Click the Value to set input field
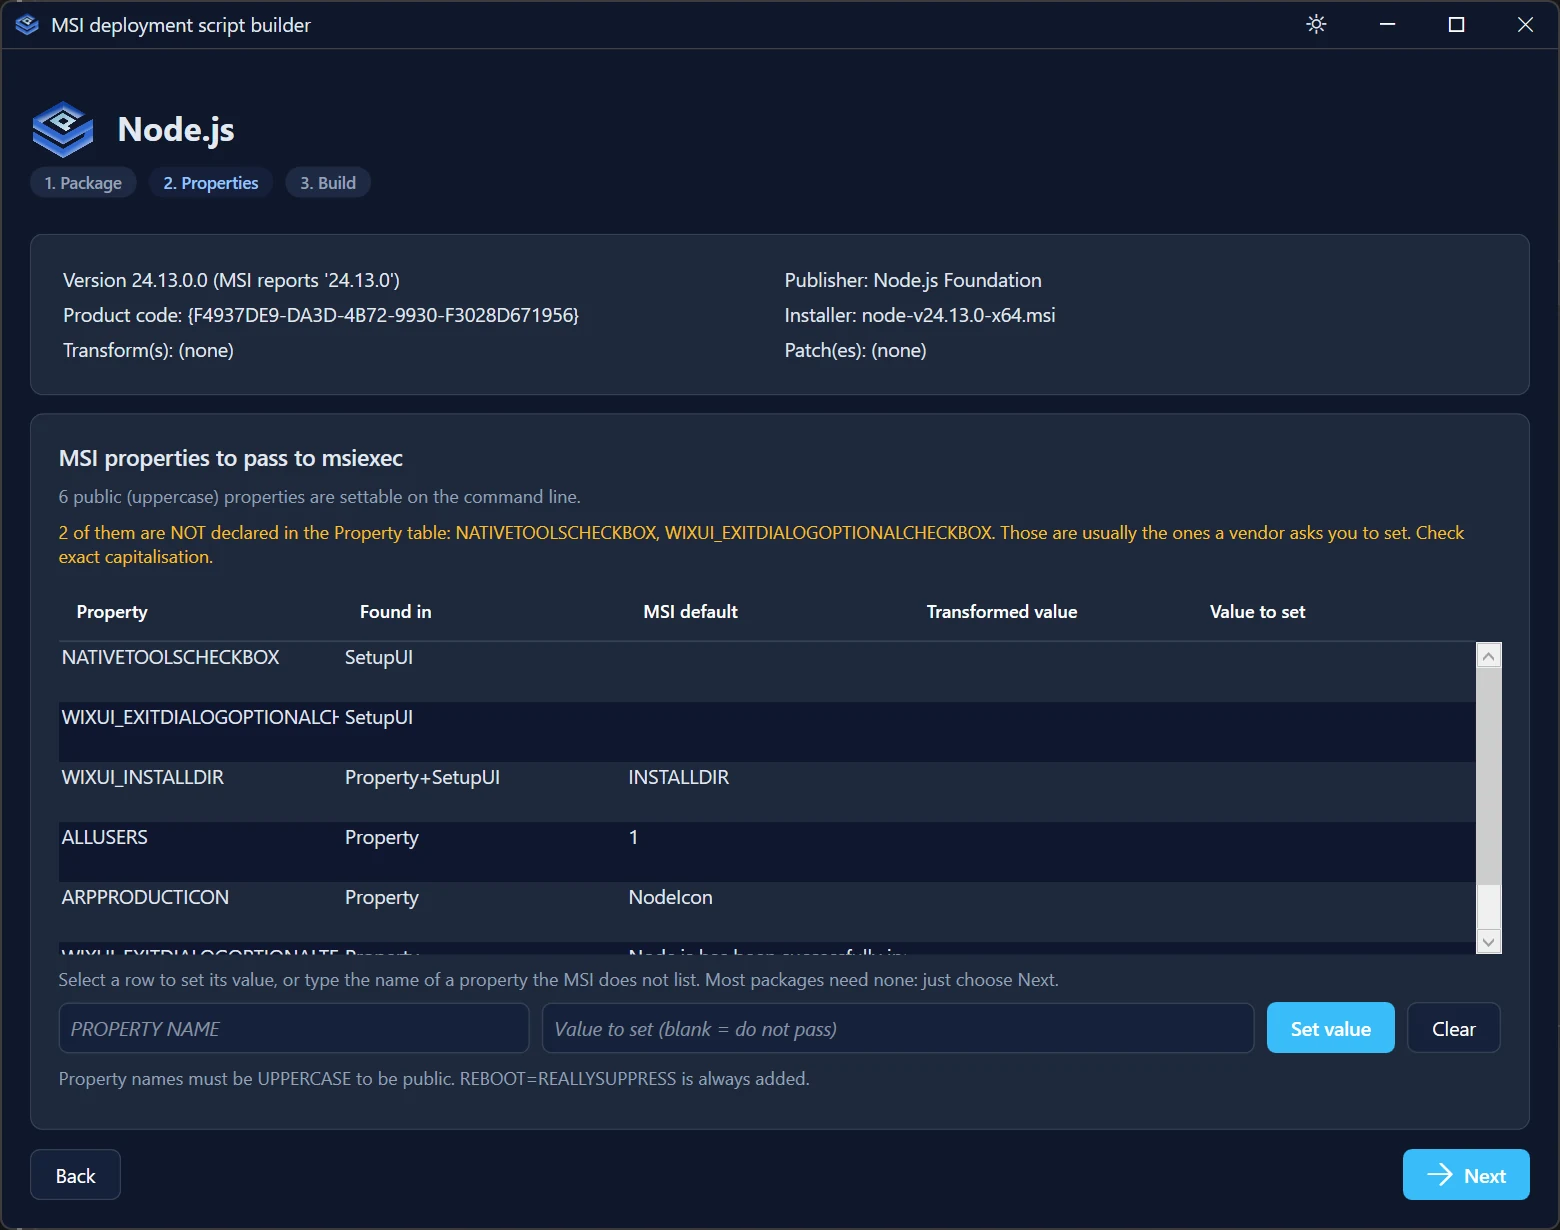This screenshot has width=1560, height=1230. point(898,1028)
